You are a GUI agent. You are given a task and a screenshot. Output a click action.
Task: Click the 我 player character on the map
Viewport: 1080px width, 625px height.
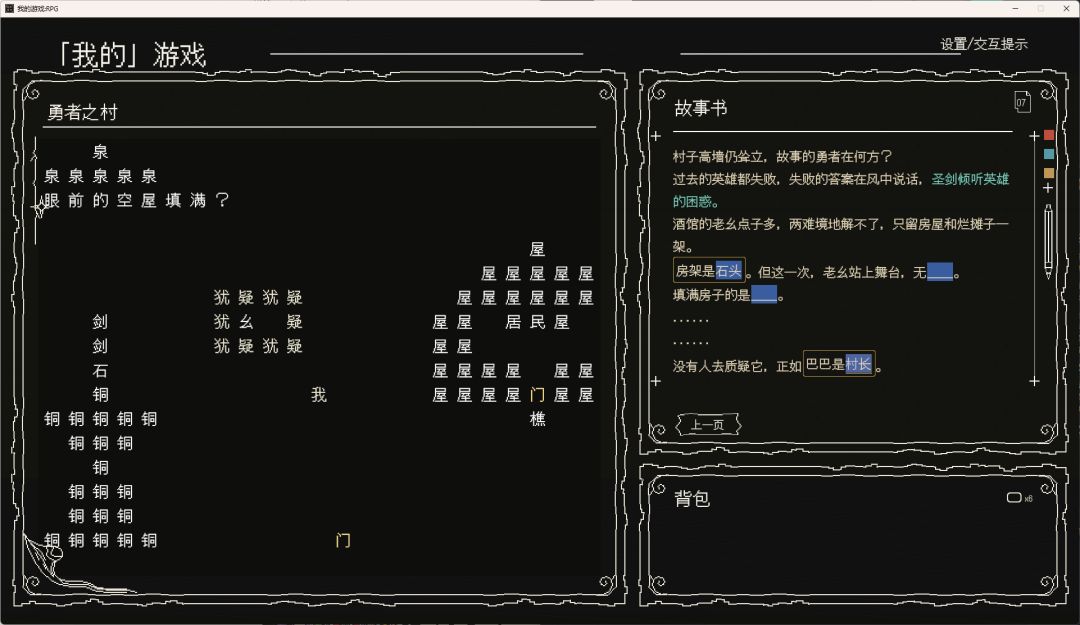click(x=318, y=395)
